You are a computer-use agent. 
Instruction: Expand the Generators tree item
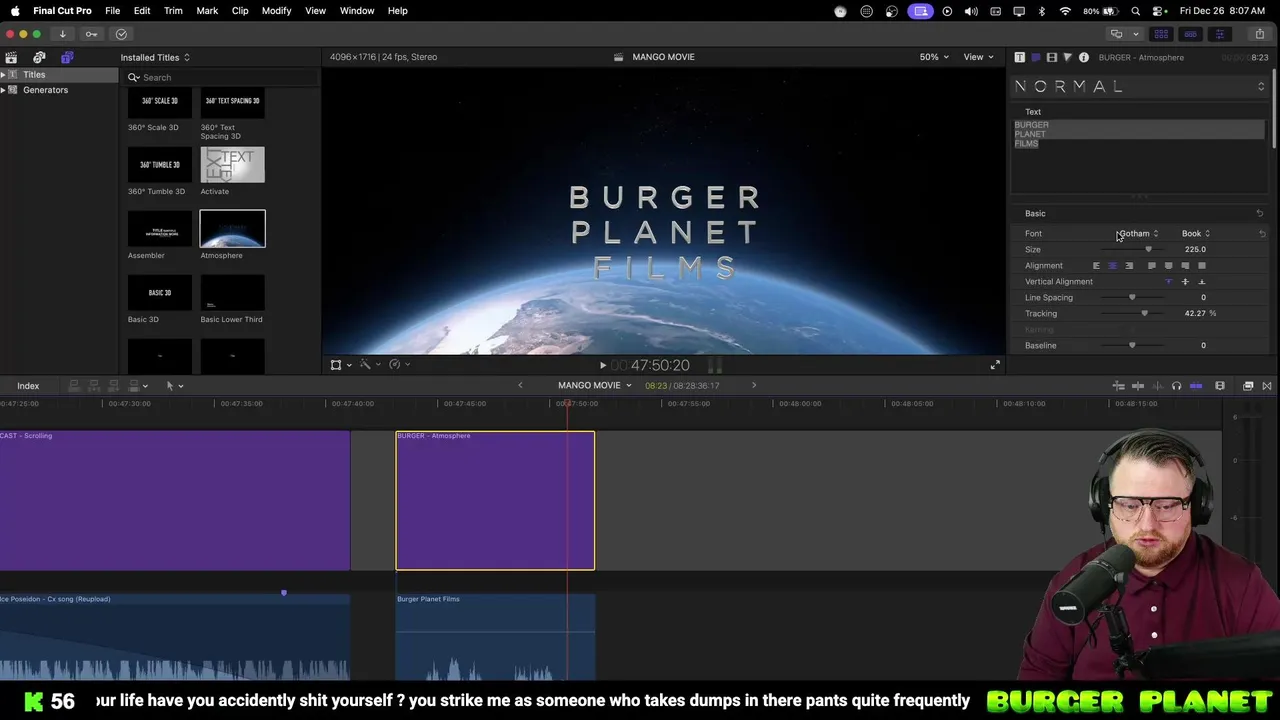pos(4,90)
